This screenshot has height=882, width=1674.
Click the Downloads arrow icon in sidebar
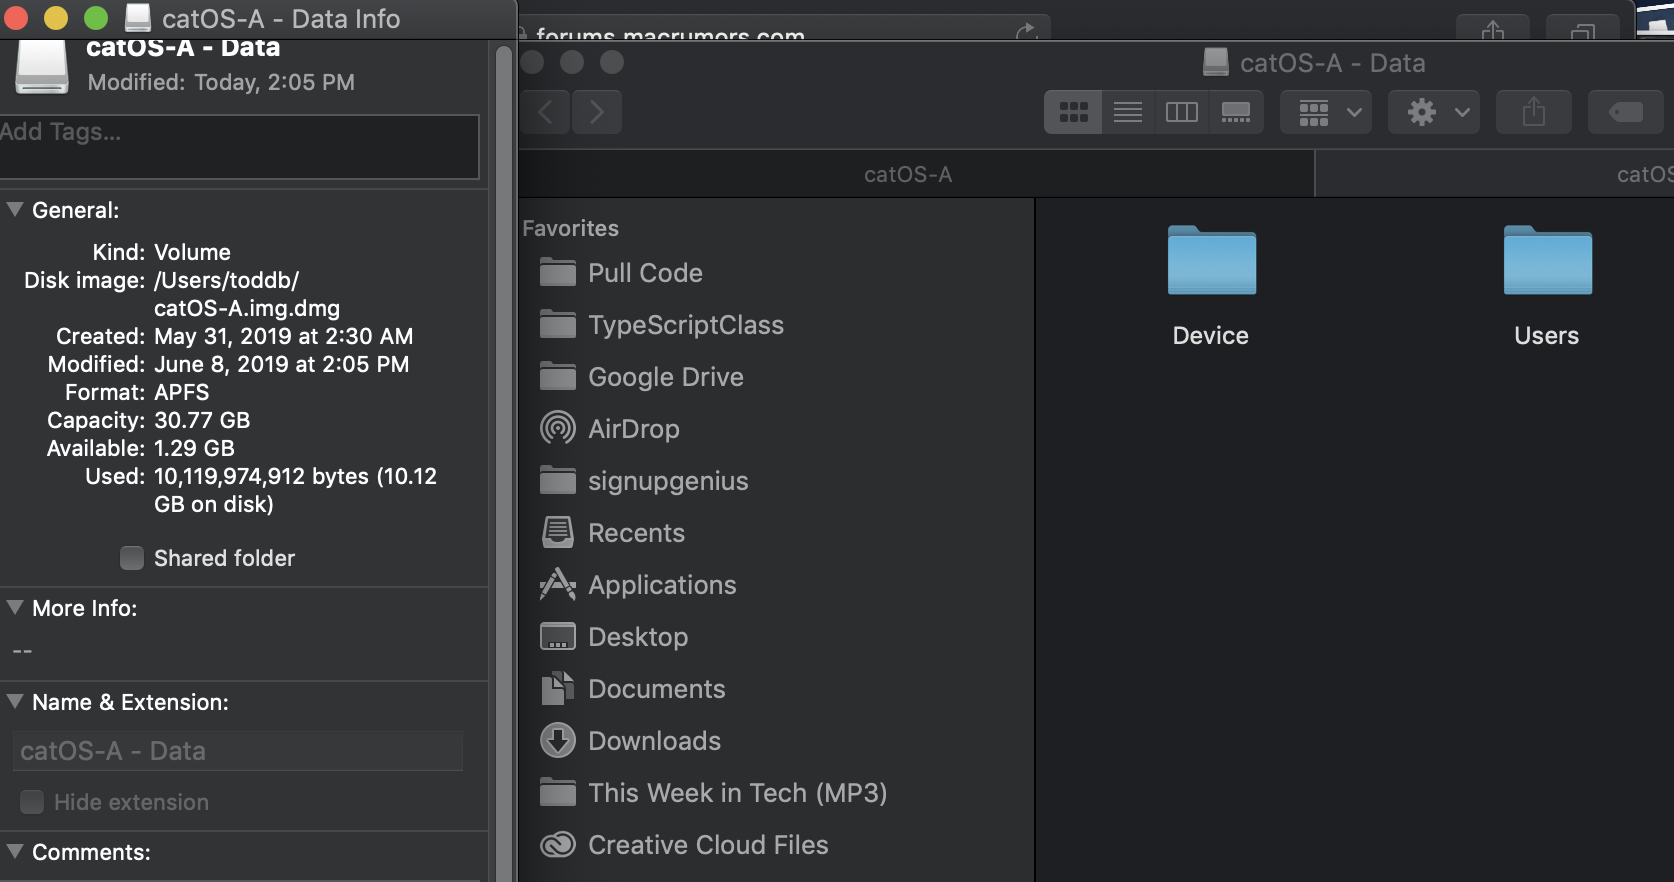point(558,740)
